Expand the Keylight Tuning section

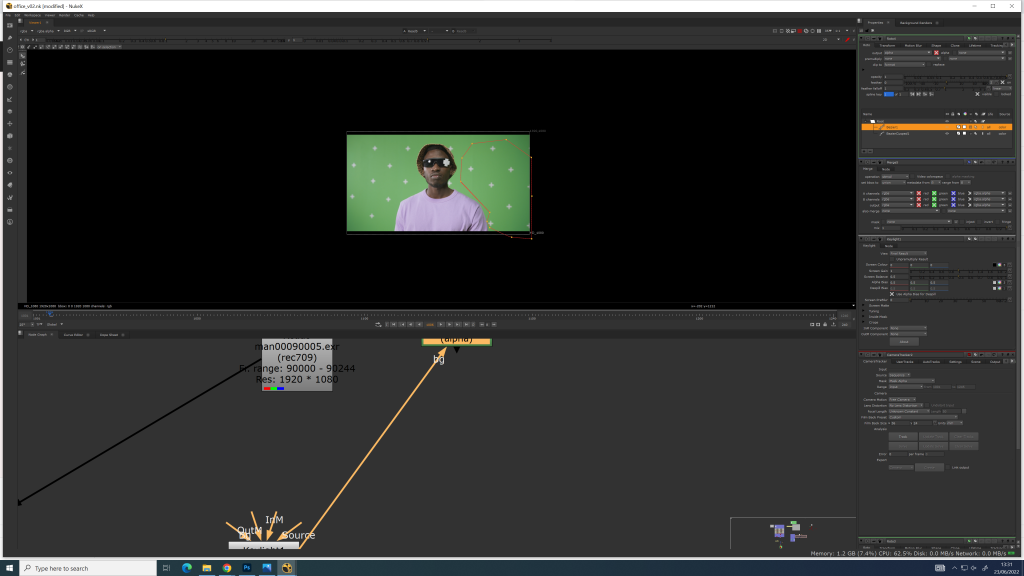click(863, 311)
